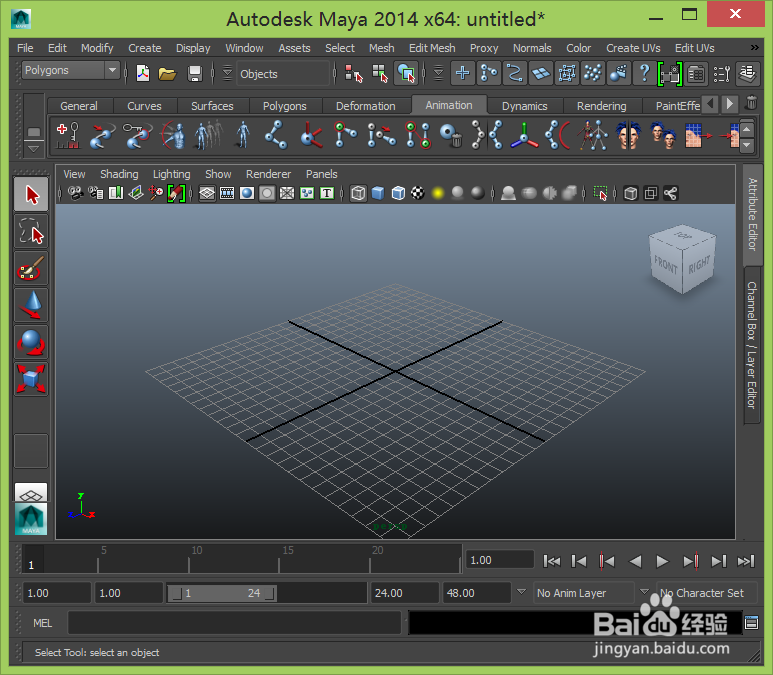773x675 pixels.
Task: Switch to the Rendering shelf tab
Action: coord(601,106)
